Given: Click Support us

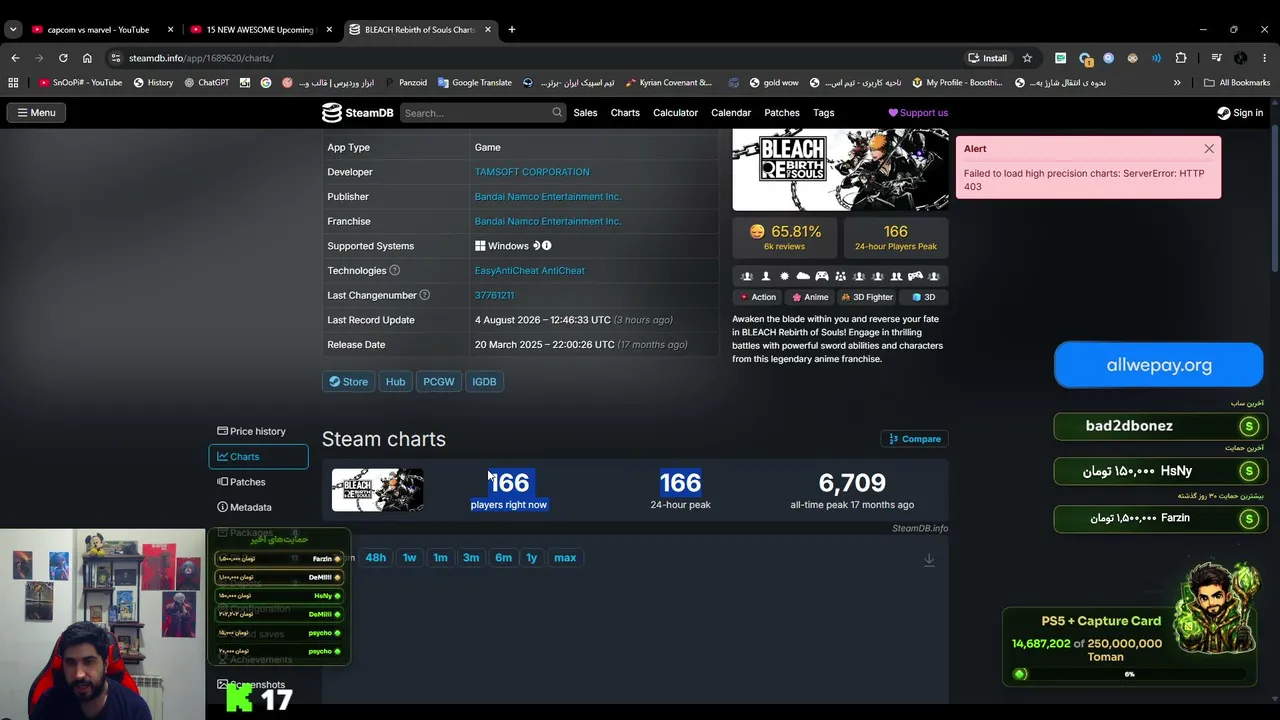Looking at the screenshot, I should [x=918, y=113].
